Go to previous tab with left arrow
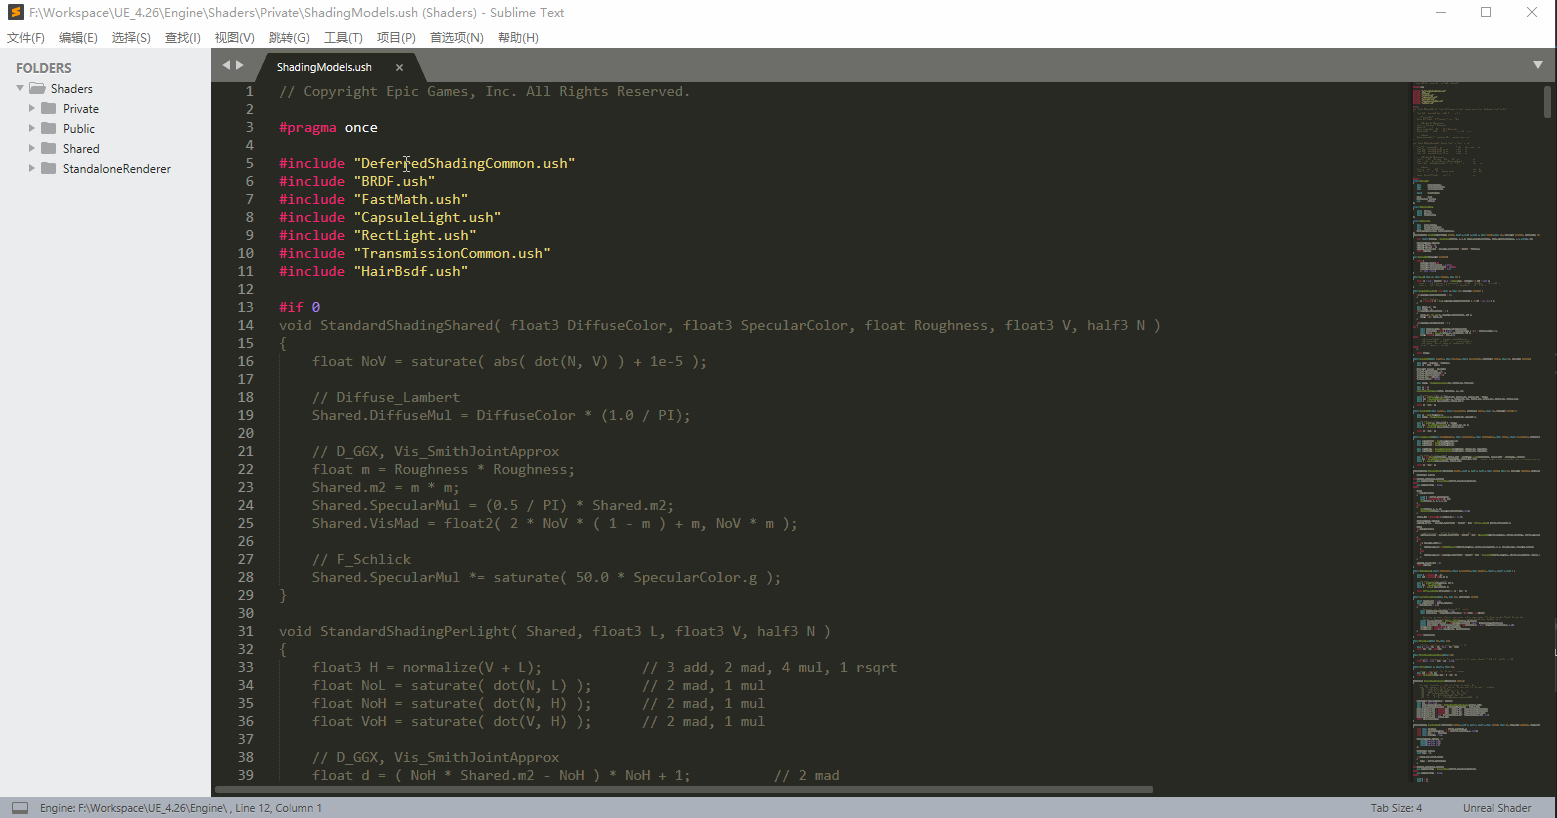 pyautogui.click(x=226, y=65)
